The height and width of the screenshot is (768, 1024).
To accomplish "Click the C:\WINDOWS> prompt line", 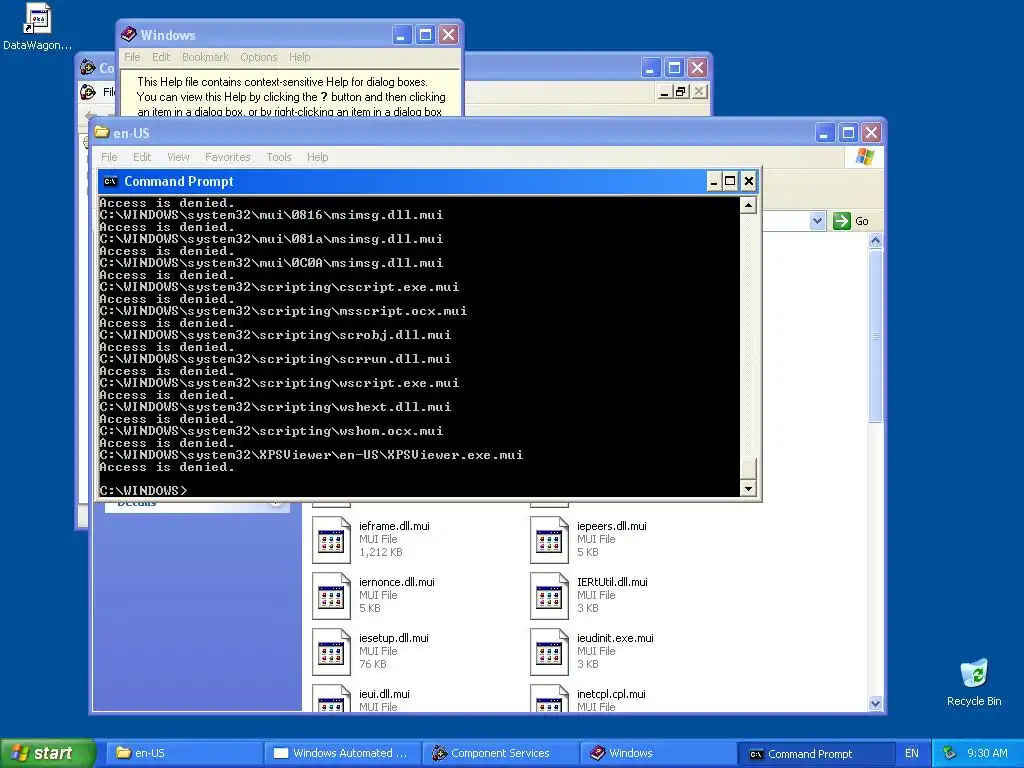I will pyautogui.click(x=143, y=490).
